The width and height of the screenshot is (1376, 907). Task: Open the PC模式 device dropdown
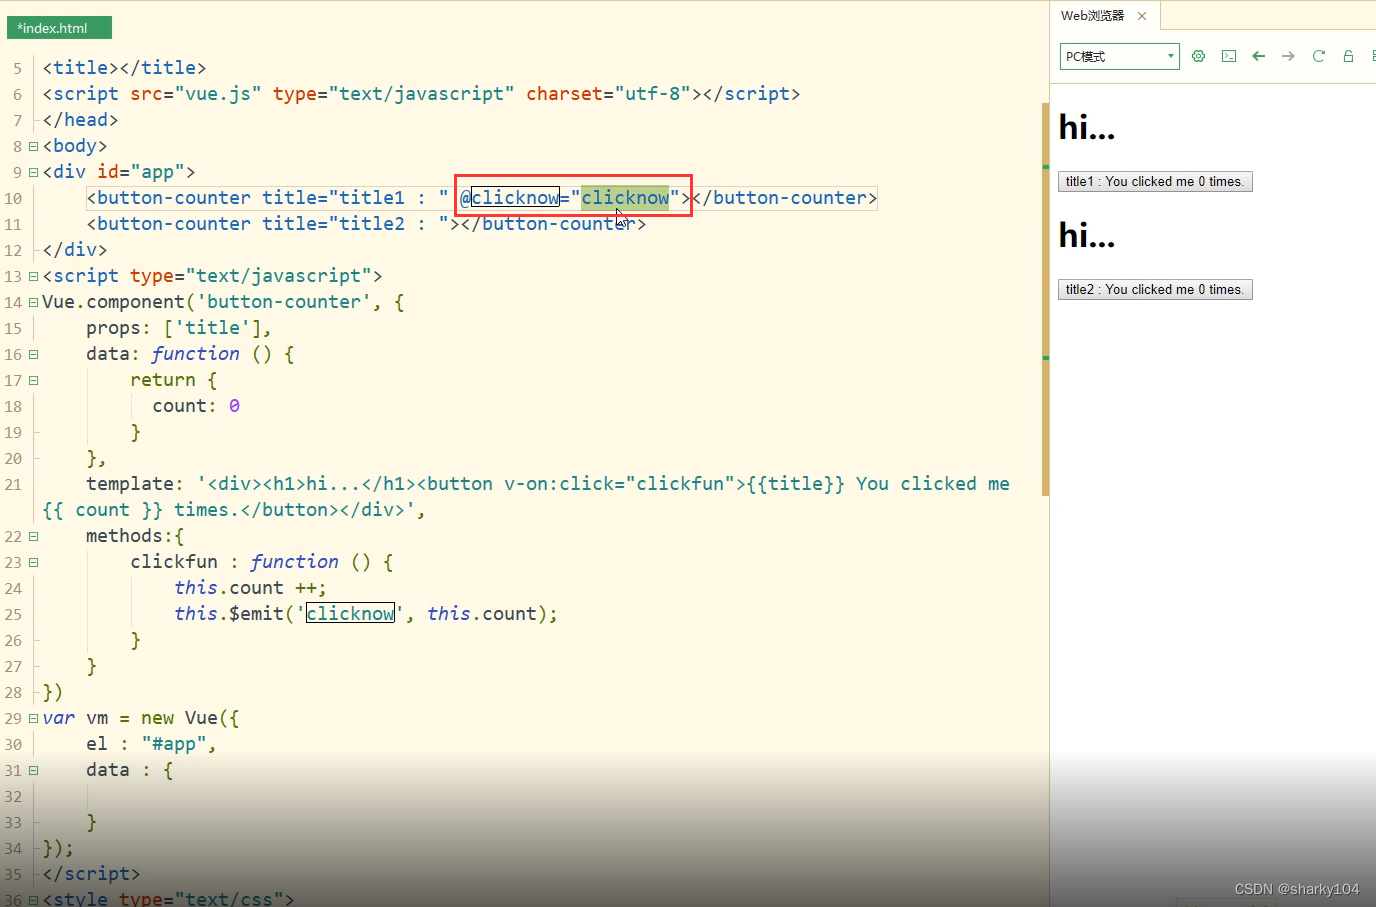[x=1119, y=56]
